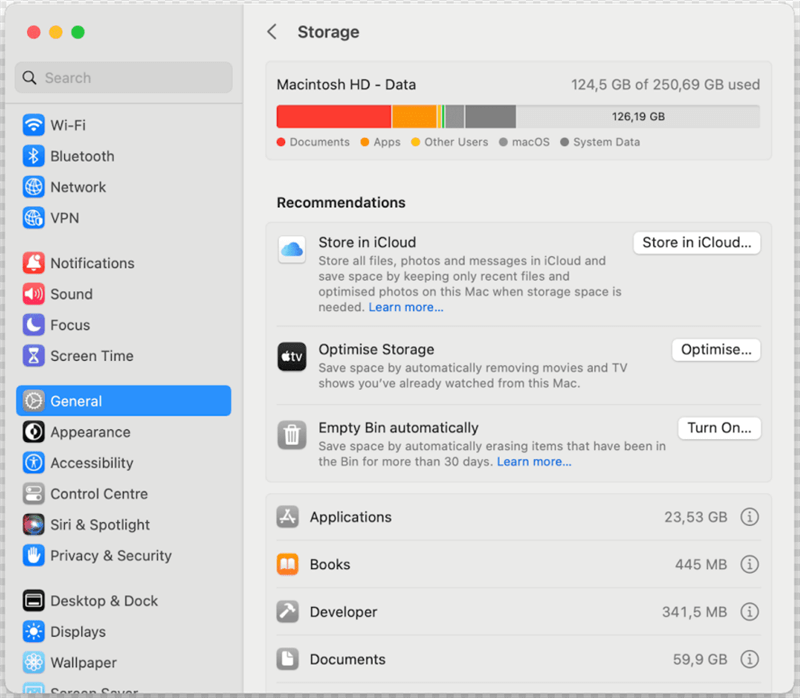Viewport: 800px width, 698px height.
Task: Click the Applications 23,53 GB size
Action: coord(695,517)
